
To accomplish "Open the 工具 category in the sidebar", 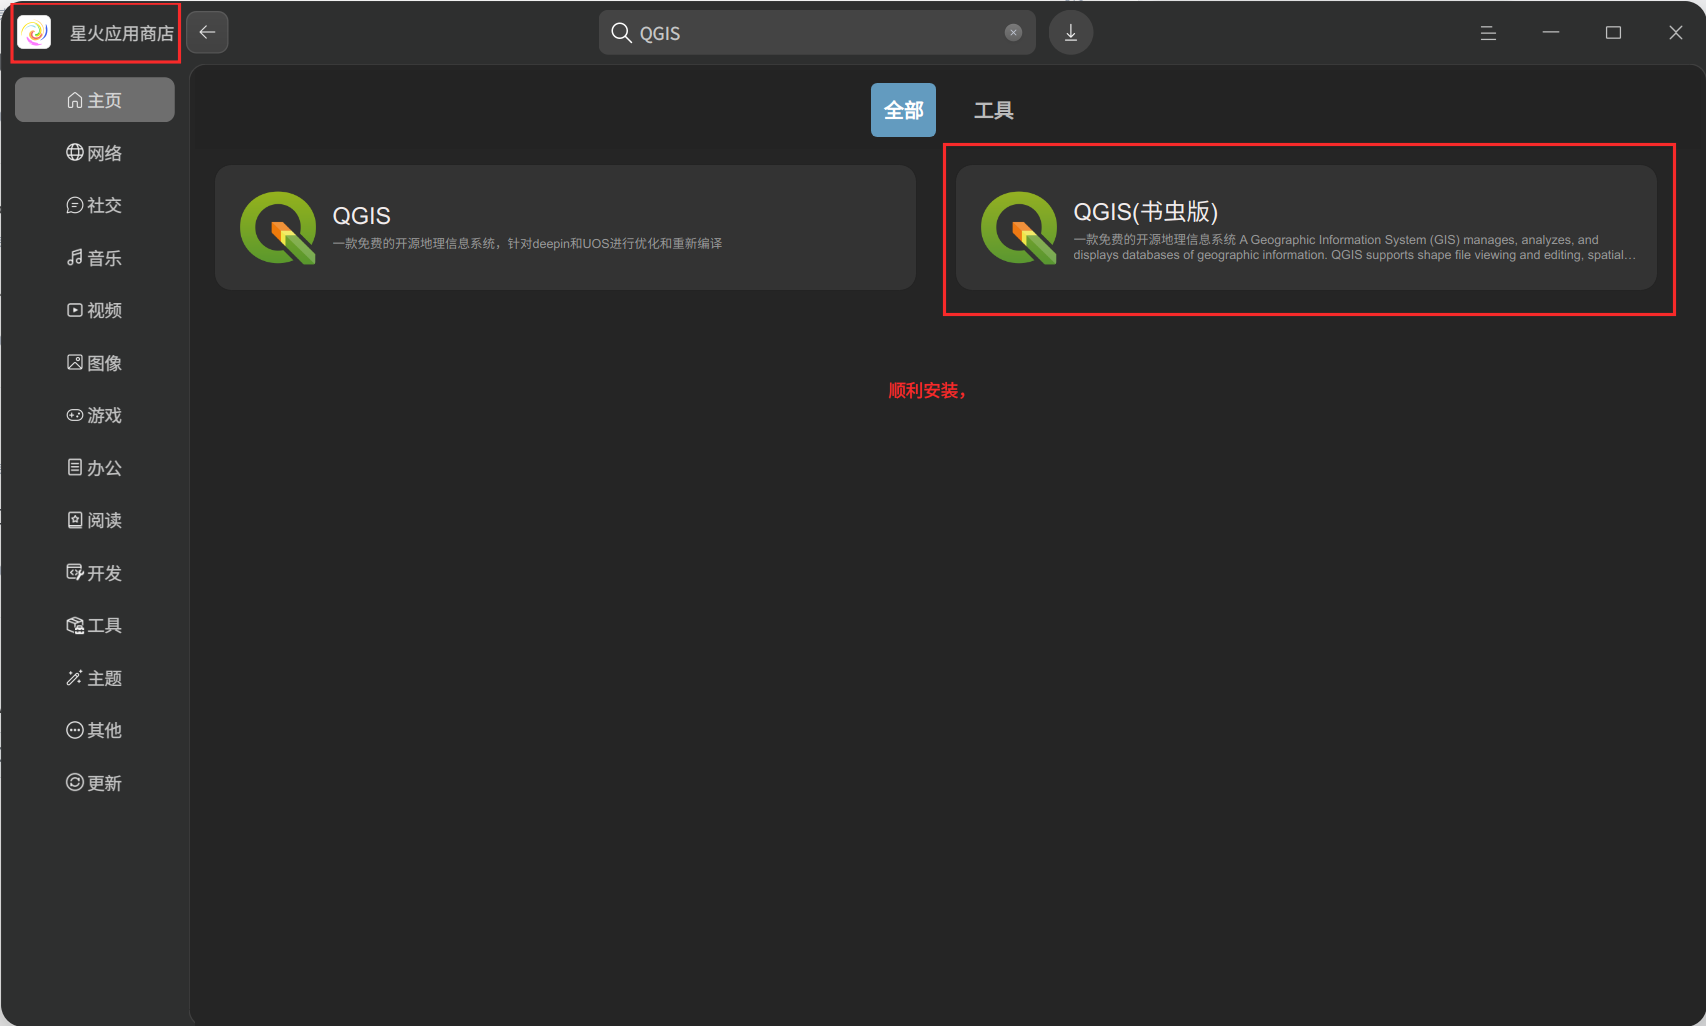I will point(95,625).
